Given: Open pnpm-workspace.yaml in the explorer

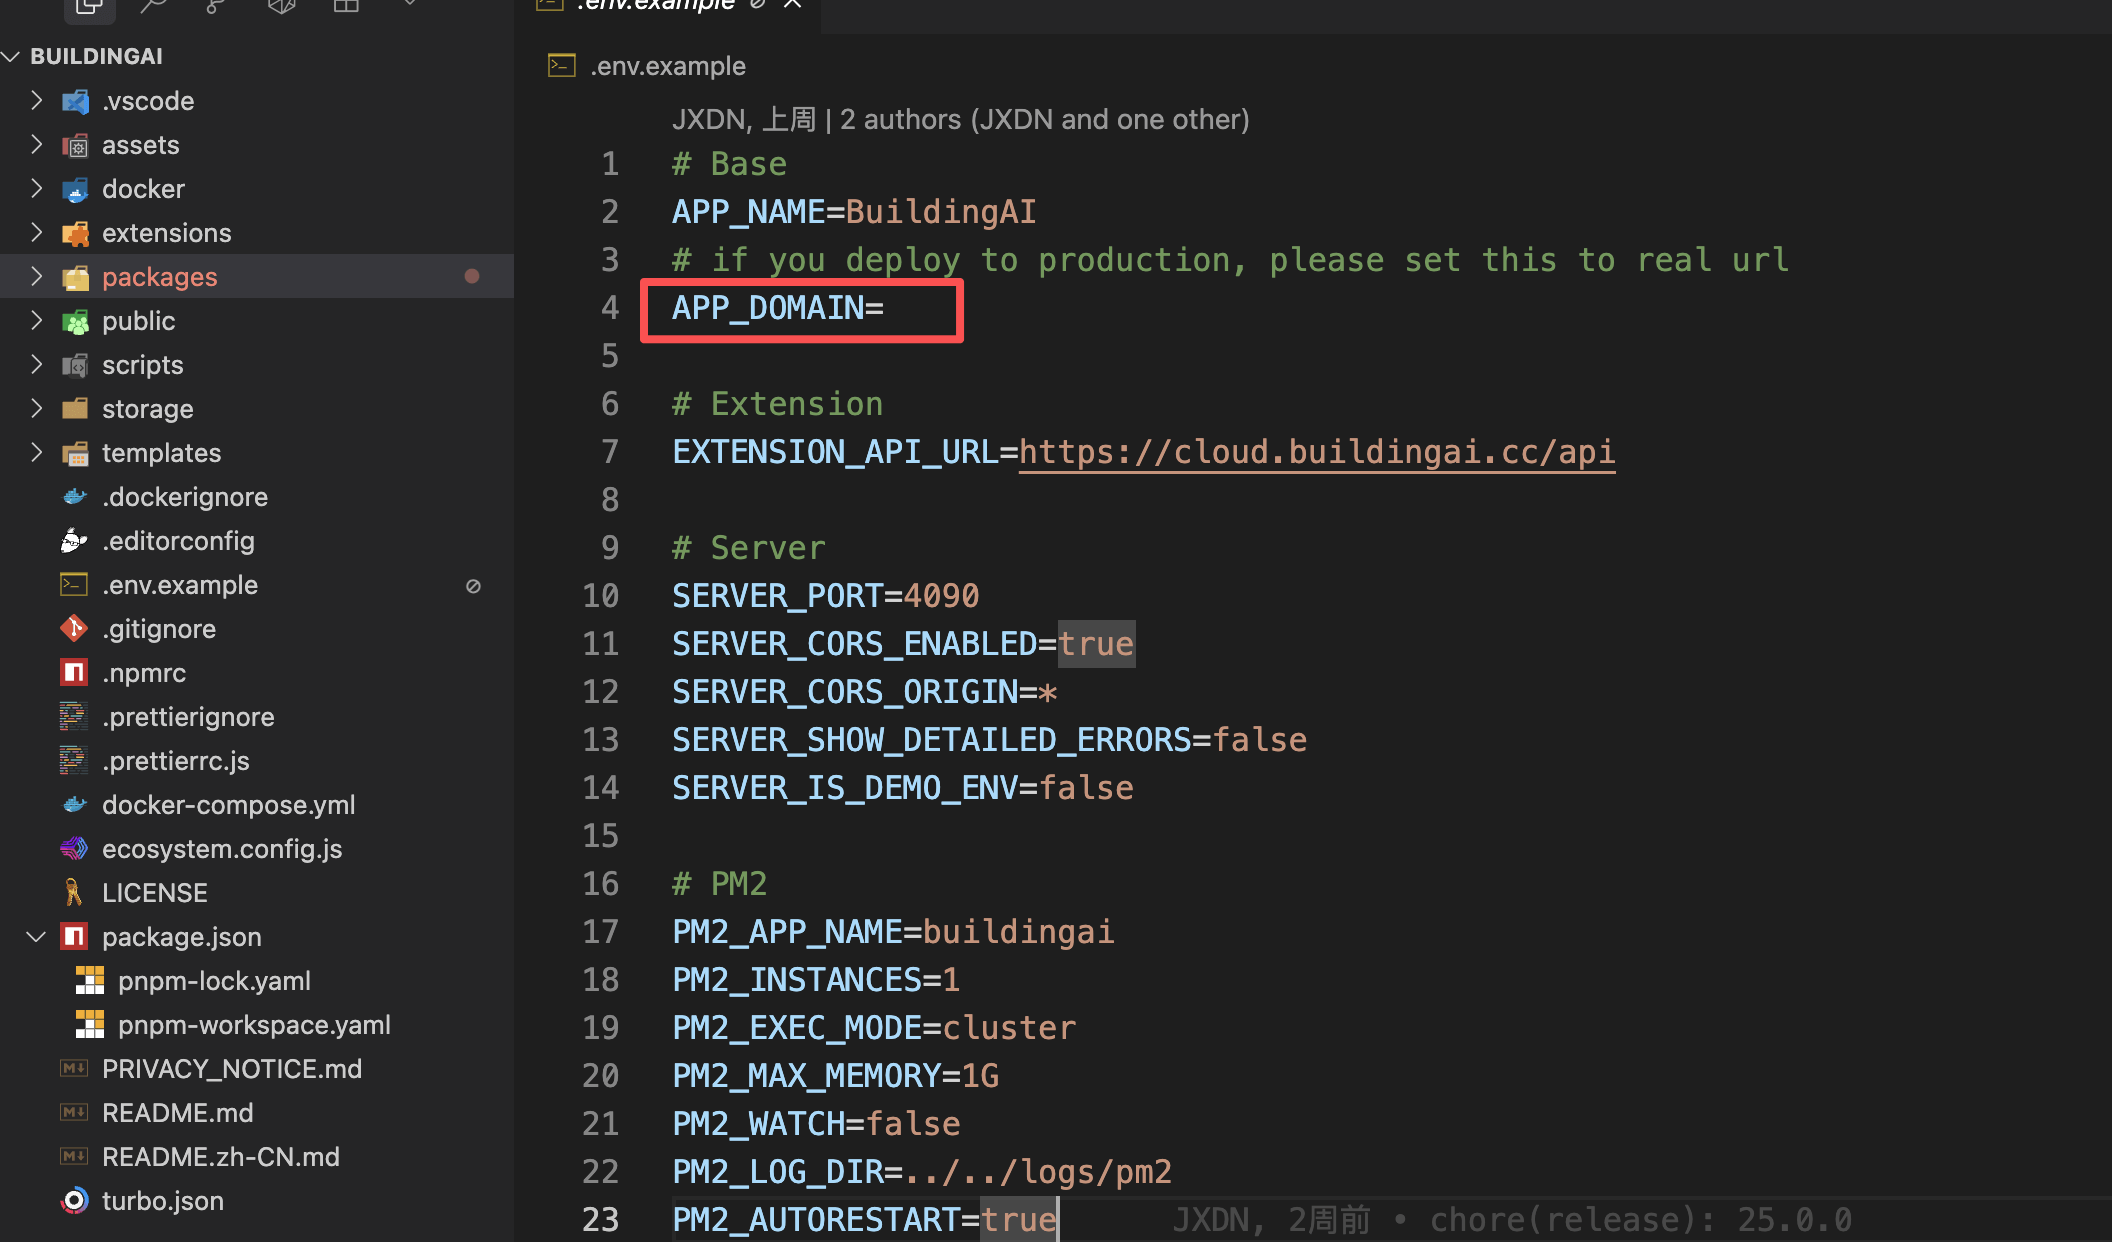Looking at the screenshot, I should [254, 1025].
